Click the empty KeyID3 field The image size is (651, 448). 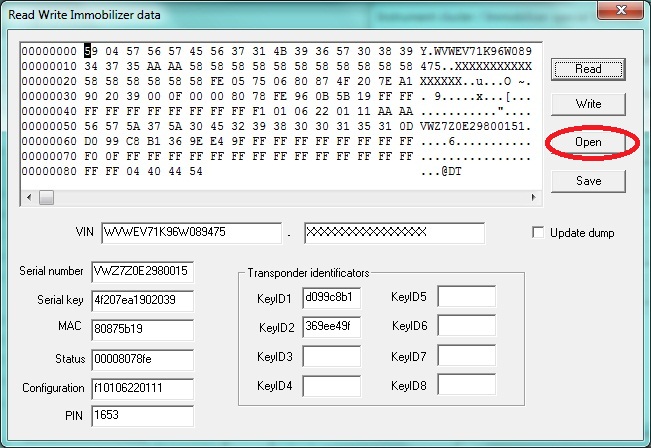(x=331, y=356)
